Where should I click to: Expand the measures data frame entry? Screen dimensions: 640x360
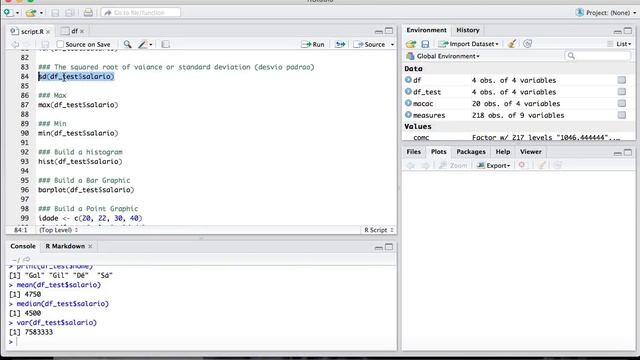point(408,115)
